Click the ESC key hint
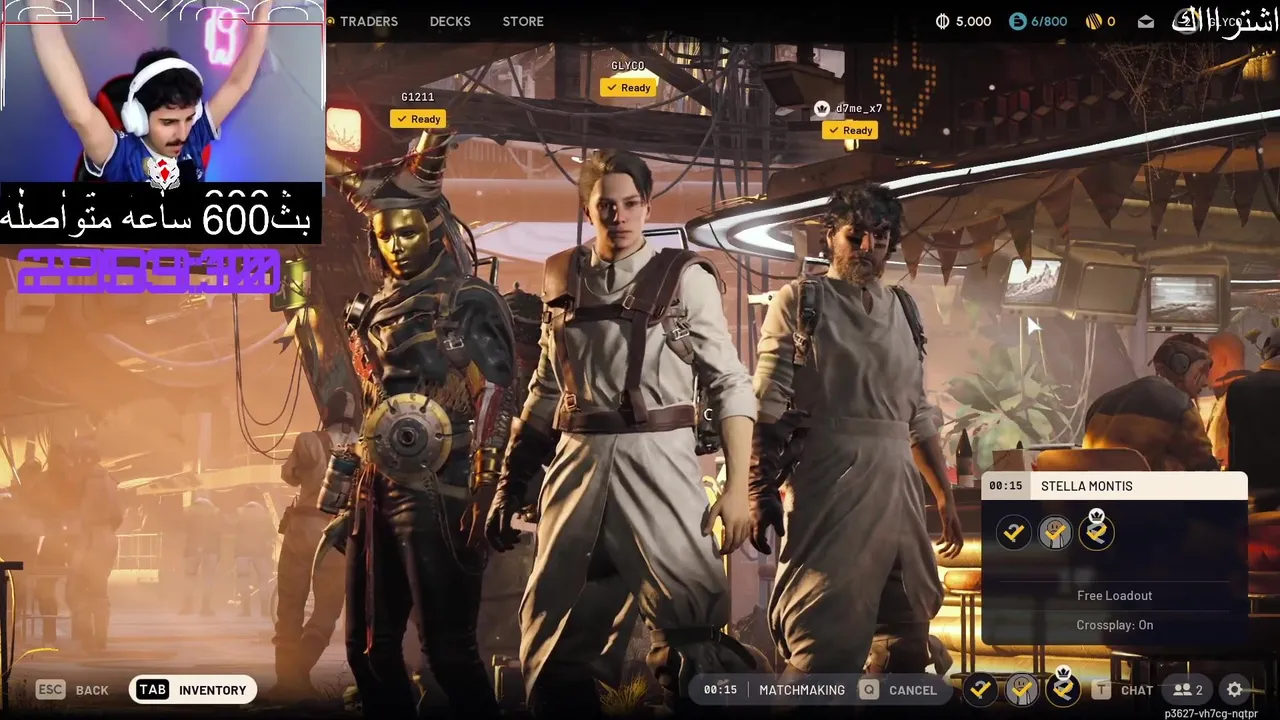This screenshot has height=720, width=1280. pos(50,689)
